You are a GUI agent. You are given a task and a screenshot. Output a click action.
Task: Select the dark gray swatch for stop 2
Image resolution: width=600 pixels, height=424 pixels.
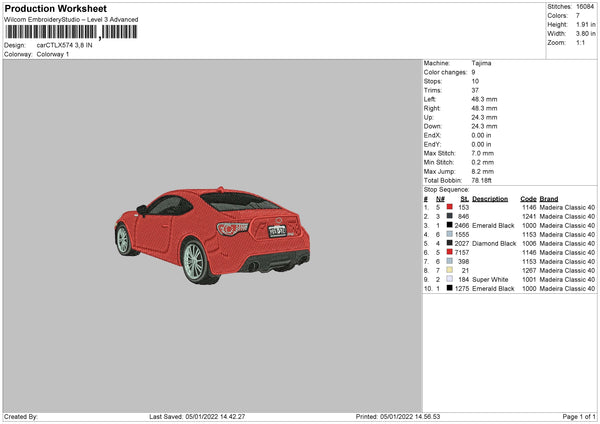click(x=449, y=216)
